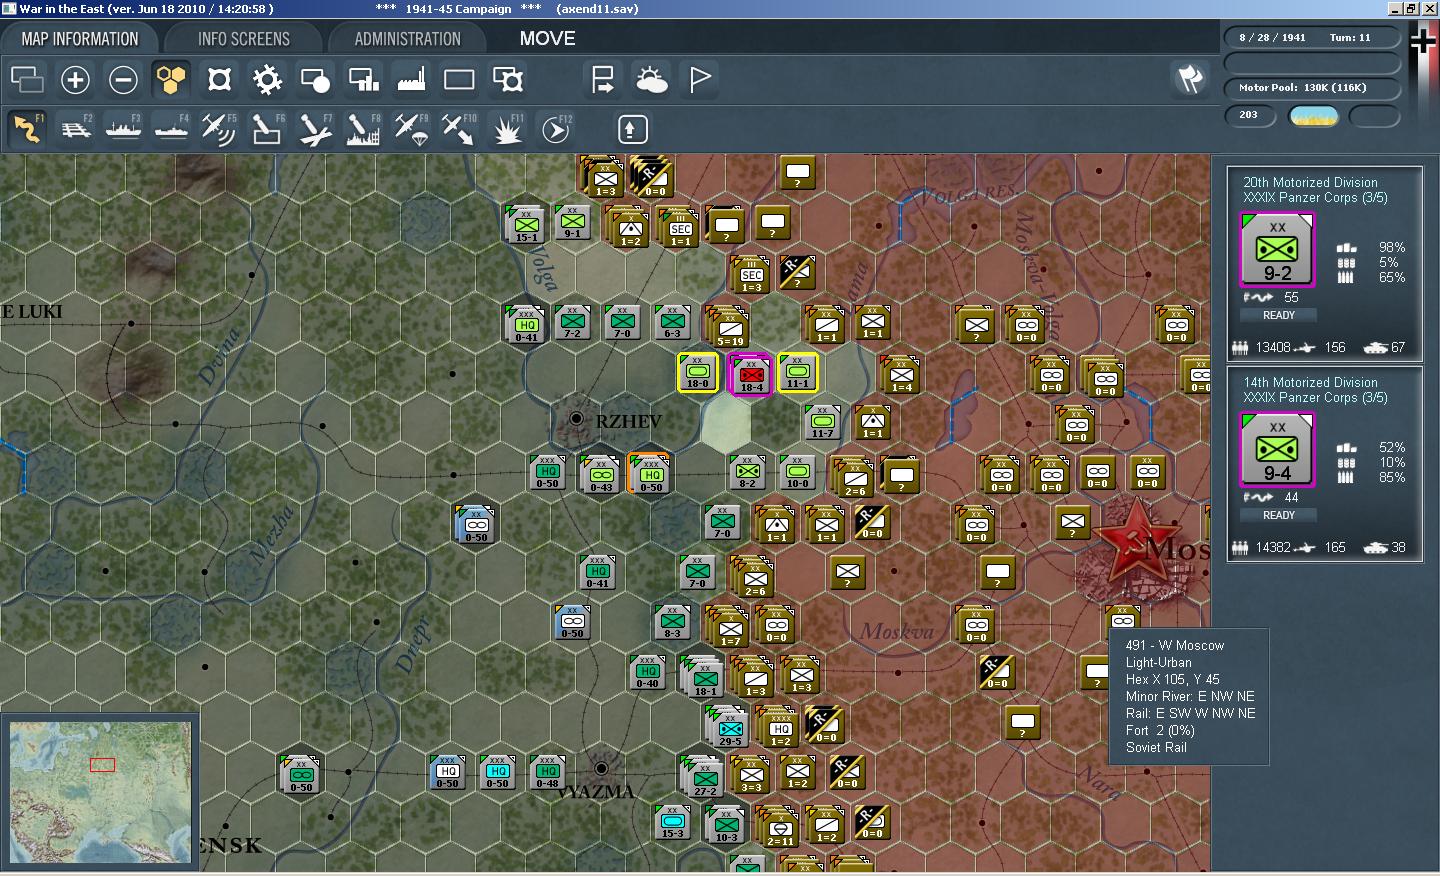Select Air Recon F5 plane icon
1440x876 pixels.
click(219, 129)
